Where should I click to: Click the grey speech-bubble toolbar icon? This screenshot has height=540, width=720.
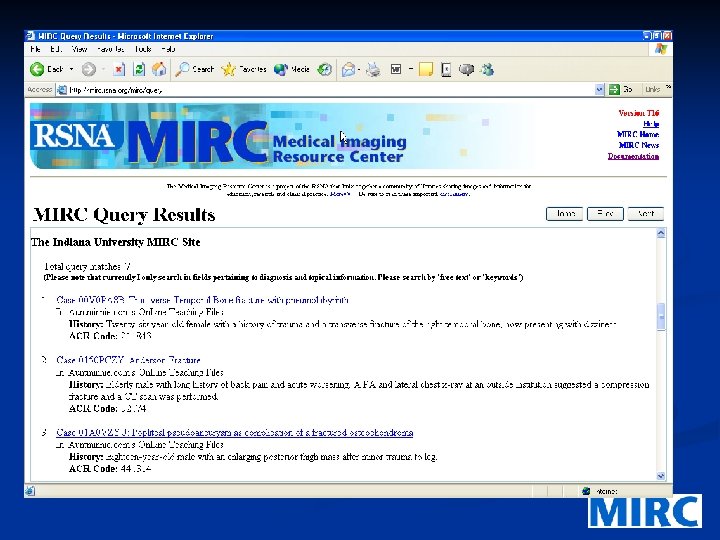click(x=467, y=69)
